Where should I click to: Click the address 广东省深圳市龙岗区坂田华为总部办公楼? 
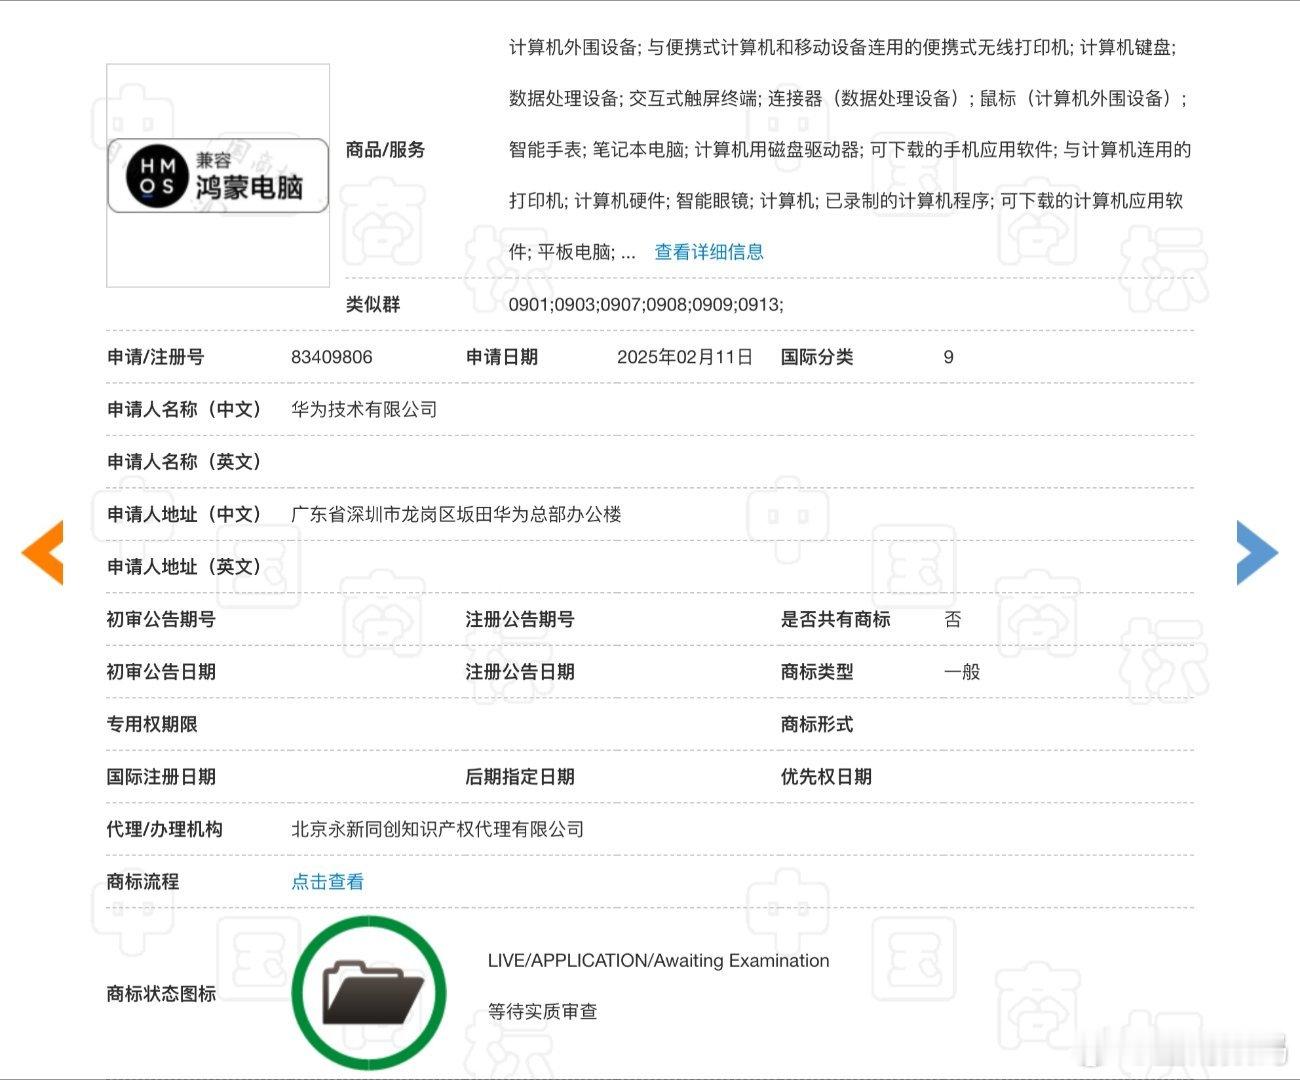click(456, 514)
